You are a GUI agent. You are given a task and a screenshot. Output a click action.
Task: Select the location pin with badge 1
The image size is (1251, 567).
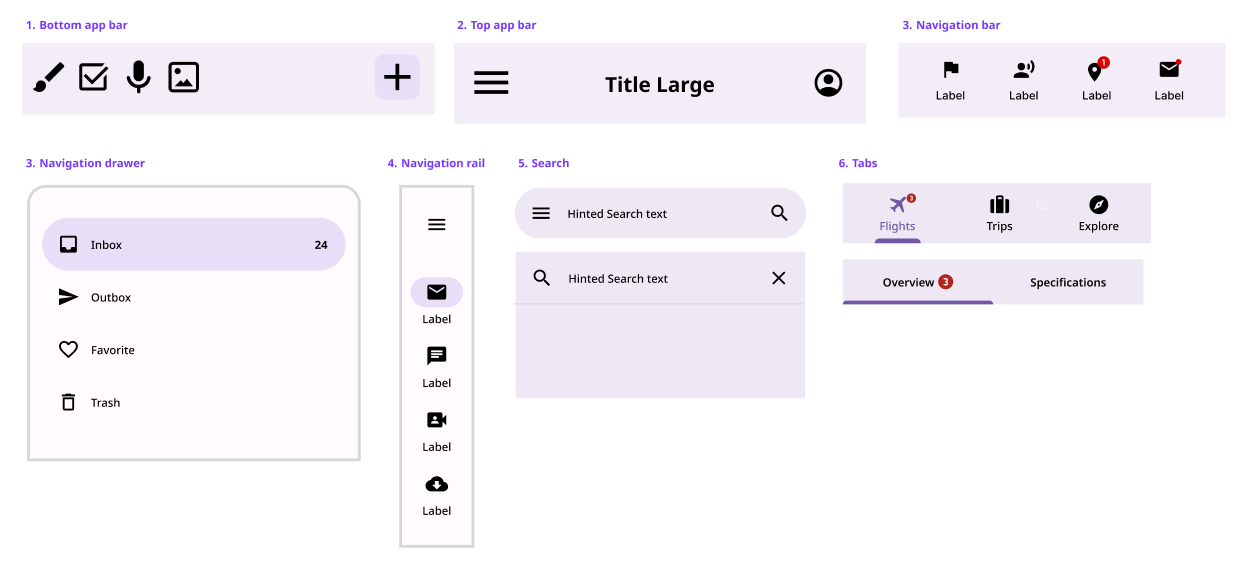click(x=1097, y=80)
